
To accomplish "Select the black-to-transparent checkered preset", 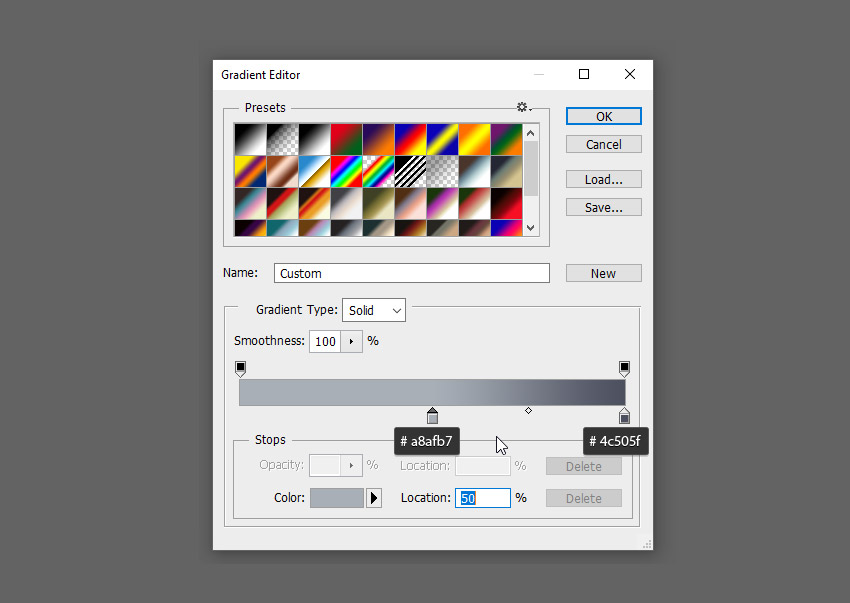I will 282,139.
